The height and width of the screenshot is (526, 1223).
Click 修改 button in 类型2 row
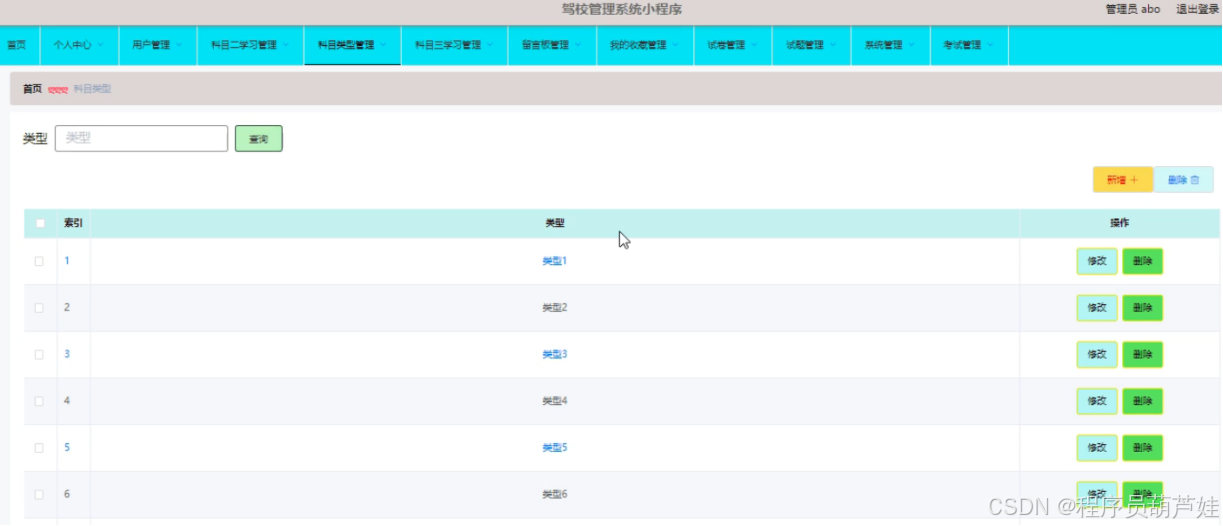(x=1097, y=308)
